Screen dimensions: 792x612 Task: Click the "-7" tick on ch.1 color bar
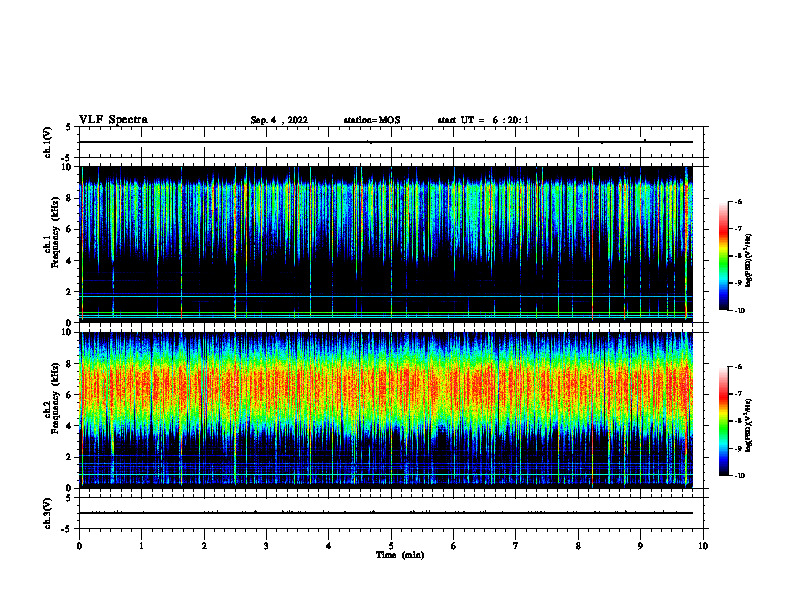[x=738, y=229]
